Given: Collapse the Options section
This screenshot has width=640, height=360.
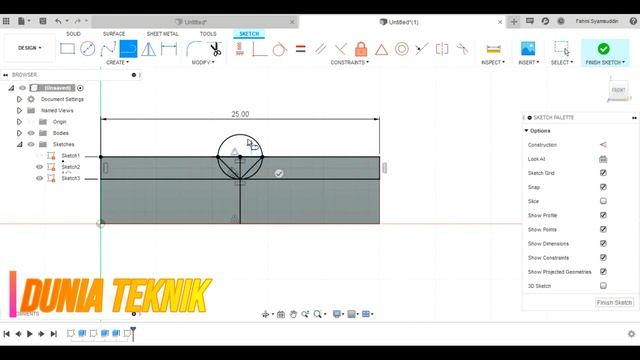Looking at the screenshot, I should [527, 131].
